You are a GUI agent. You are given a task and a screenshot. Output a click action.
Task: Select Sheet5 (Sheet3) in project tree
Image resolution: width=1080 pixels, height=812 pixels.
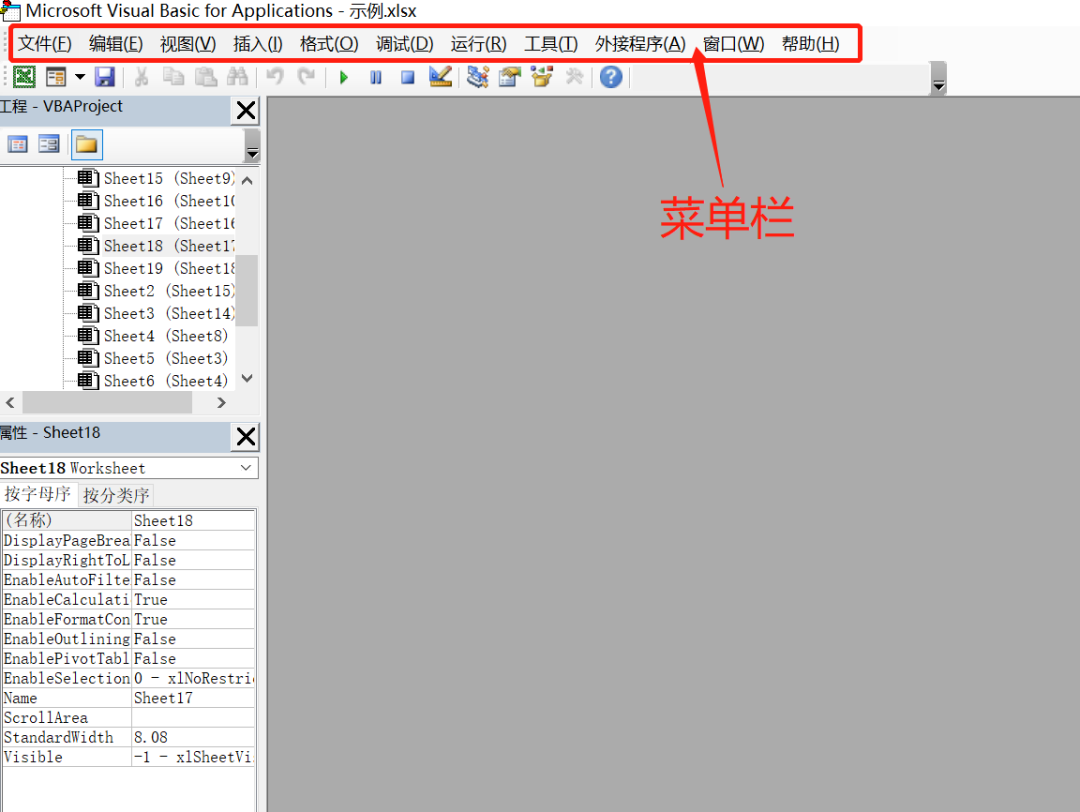click(x=166, y=359)
